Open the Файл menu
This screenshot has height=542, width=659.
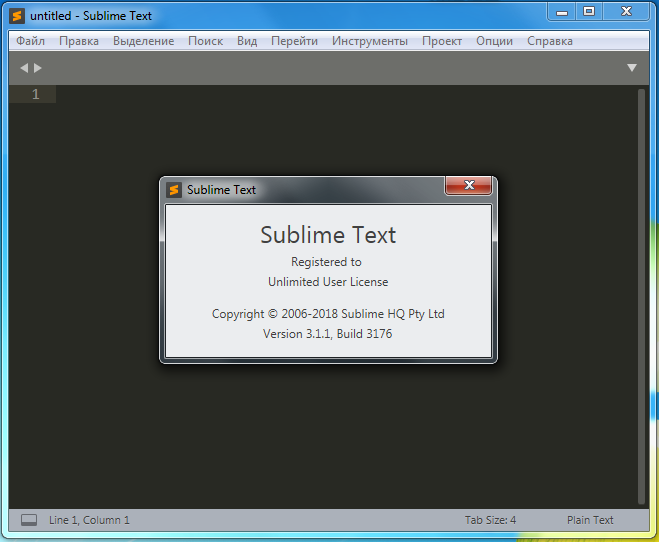[30, 41]
